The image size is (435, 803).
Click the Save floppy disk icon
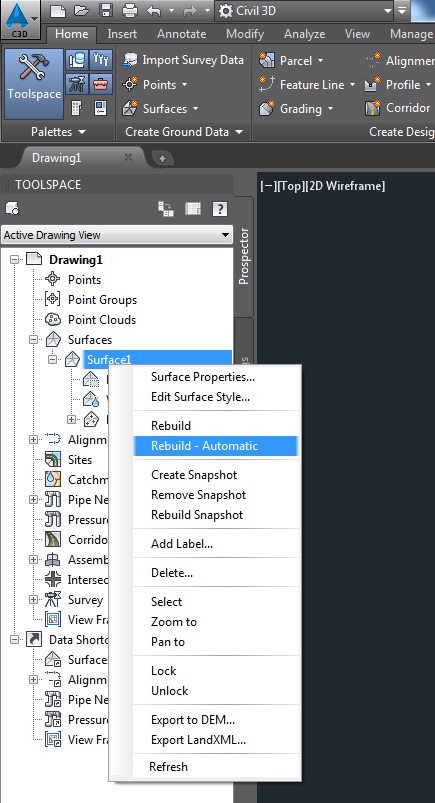[x=106, y=10]
